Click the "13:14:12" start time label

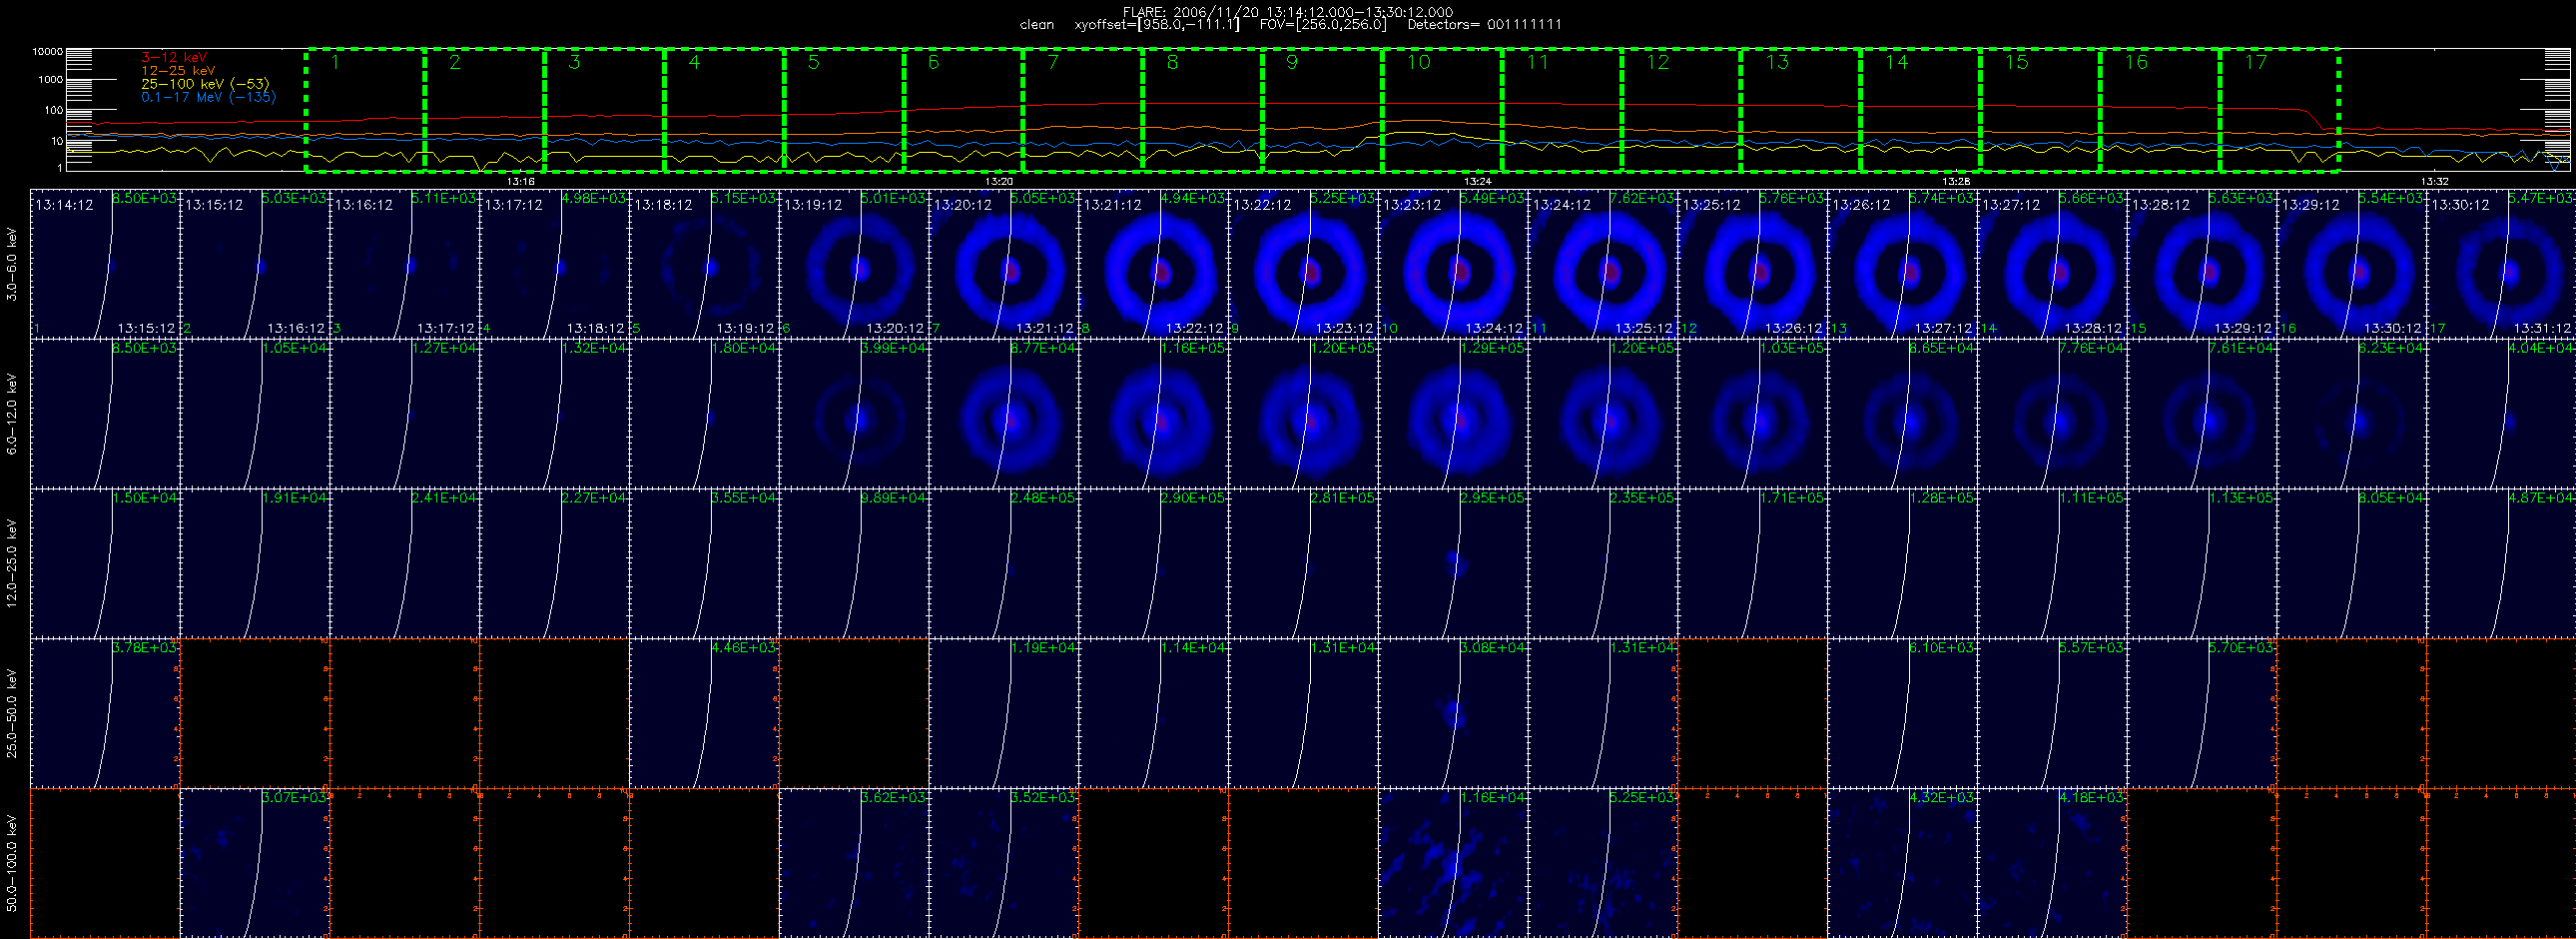click(64, 205)
